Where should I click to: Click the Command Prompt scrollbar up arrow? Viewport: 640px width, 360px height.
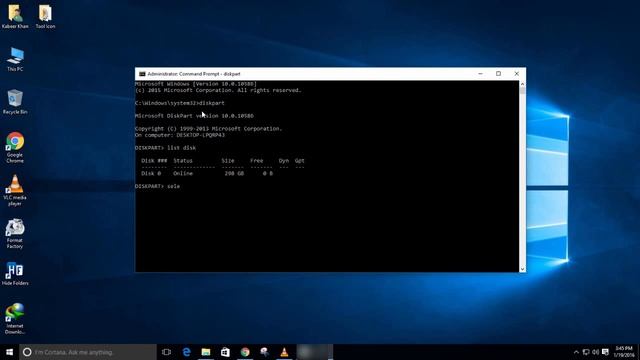click(522, 84)
